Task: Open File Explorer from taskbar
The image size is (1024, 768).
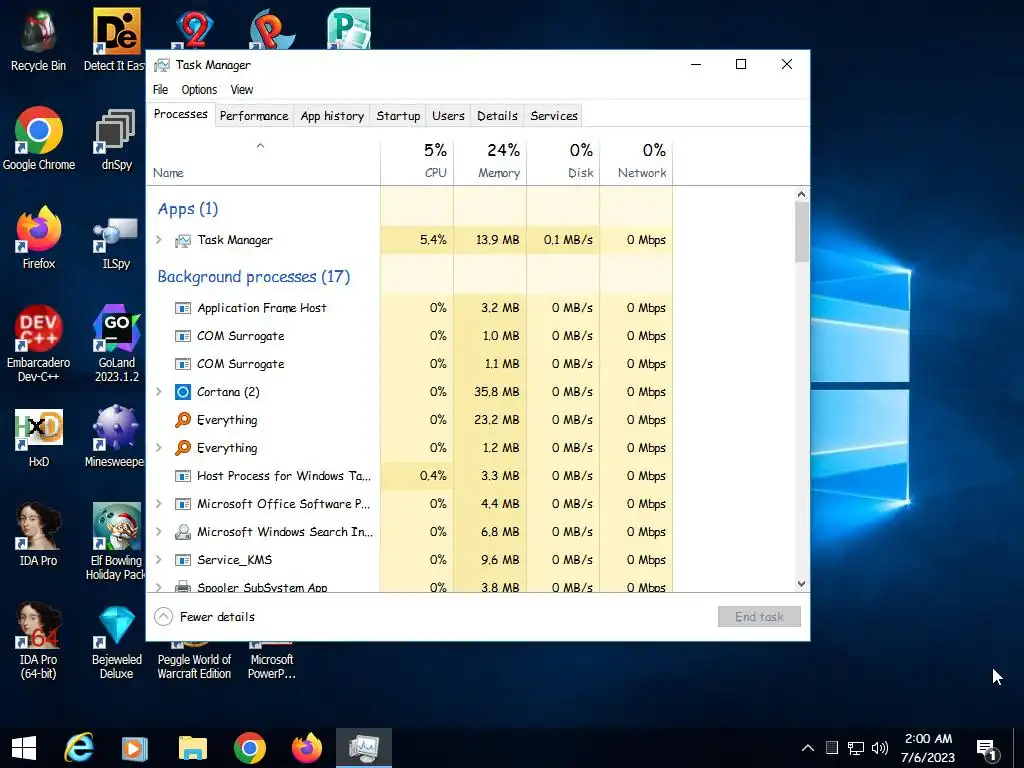Action: pyautogui.click(x=193, y=748)
